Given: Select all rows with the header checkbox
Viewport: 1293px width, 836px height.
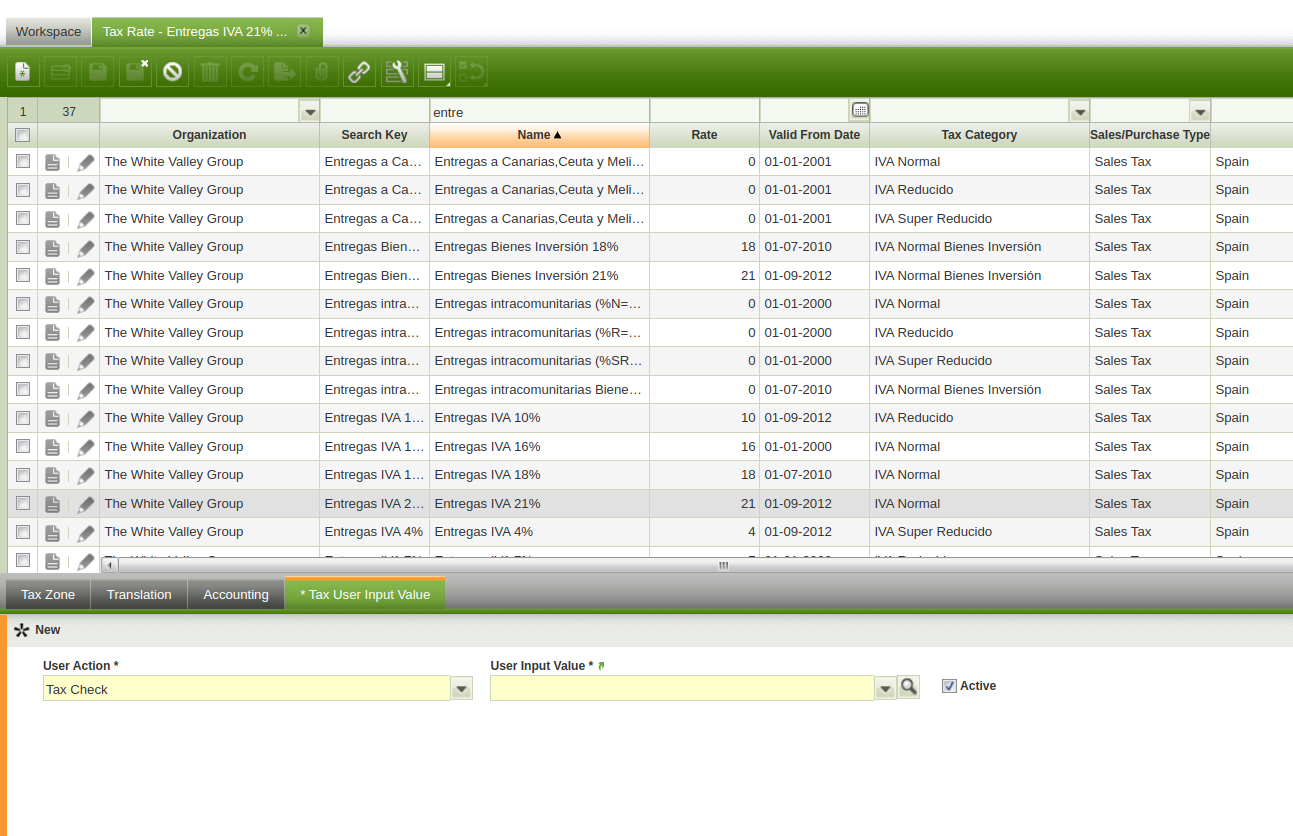Looking at the screenshot, I should 22,135.
